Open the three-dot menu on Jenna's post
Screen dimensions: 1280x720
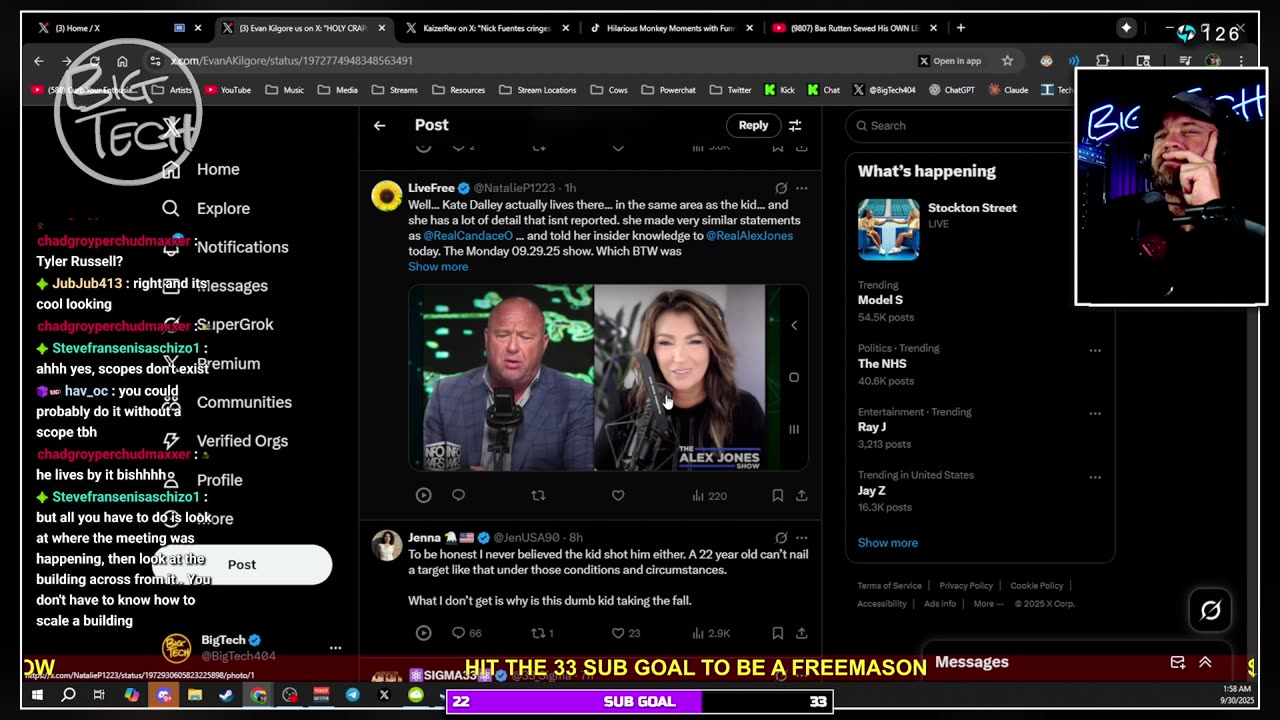(801, 538)
